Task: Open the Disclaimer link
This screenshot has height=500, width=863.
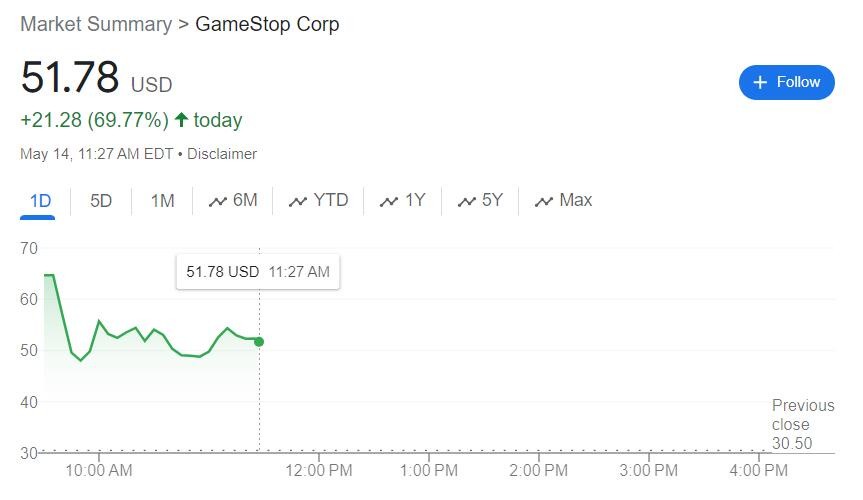Action: pos(222,154)
